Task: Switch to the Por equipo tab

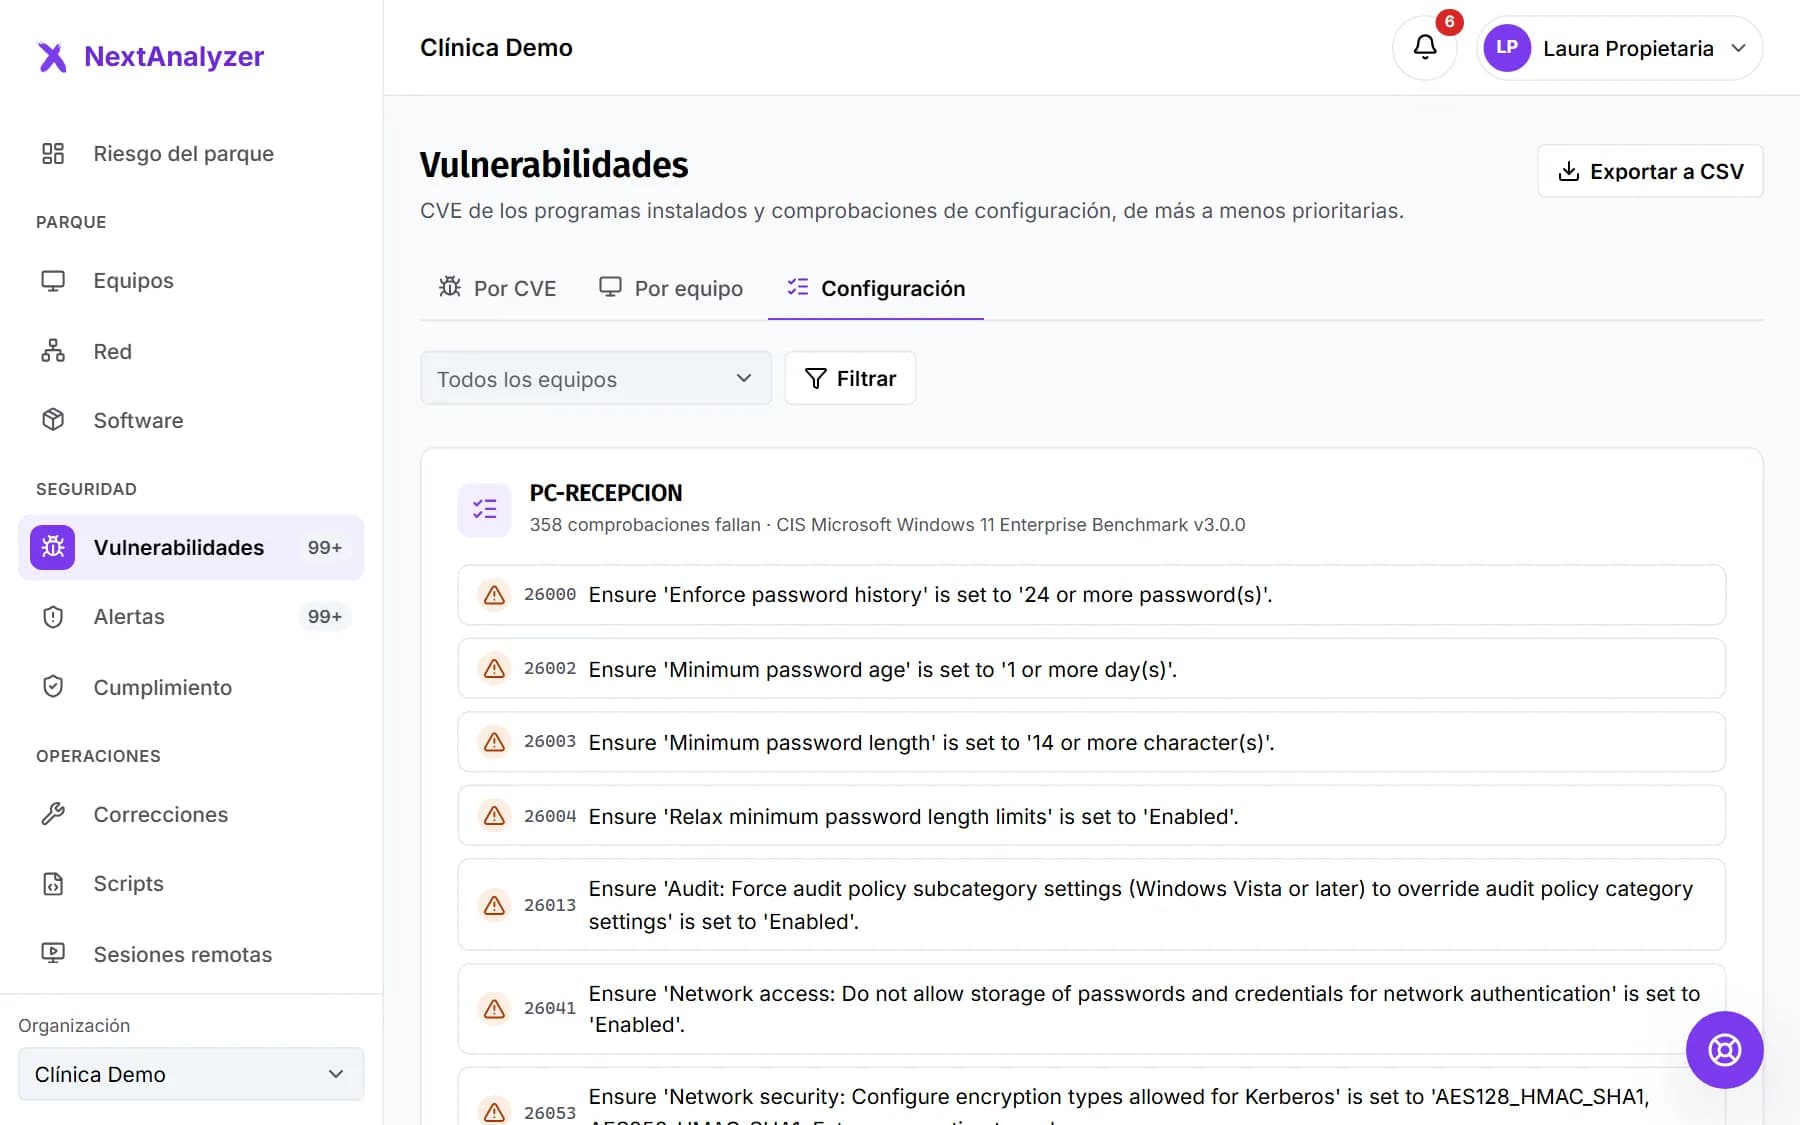Action: coord(671,288)
